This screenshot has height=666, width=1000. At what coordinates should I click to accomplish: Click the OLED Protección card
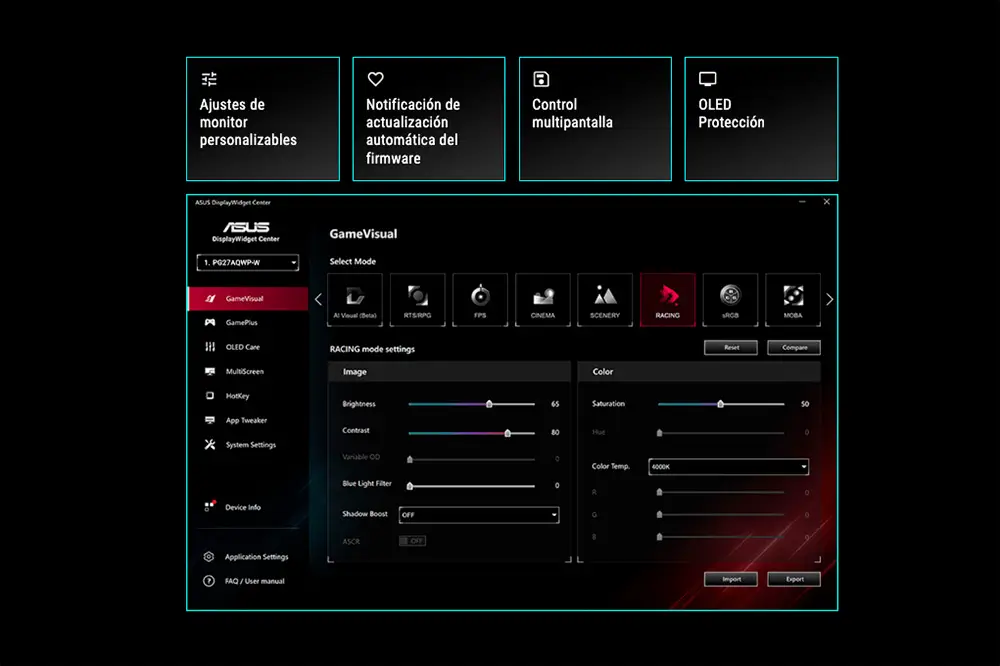(x=761, y=119)
